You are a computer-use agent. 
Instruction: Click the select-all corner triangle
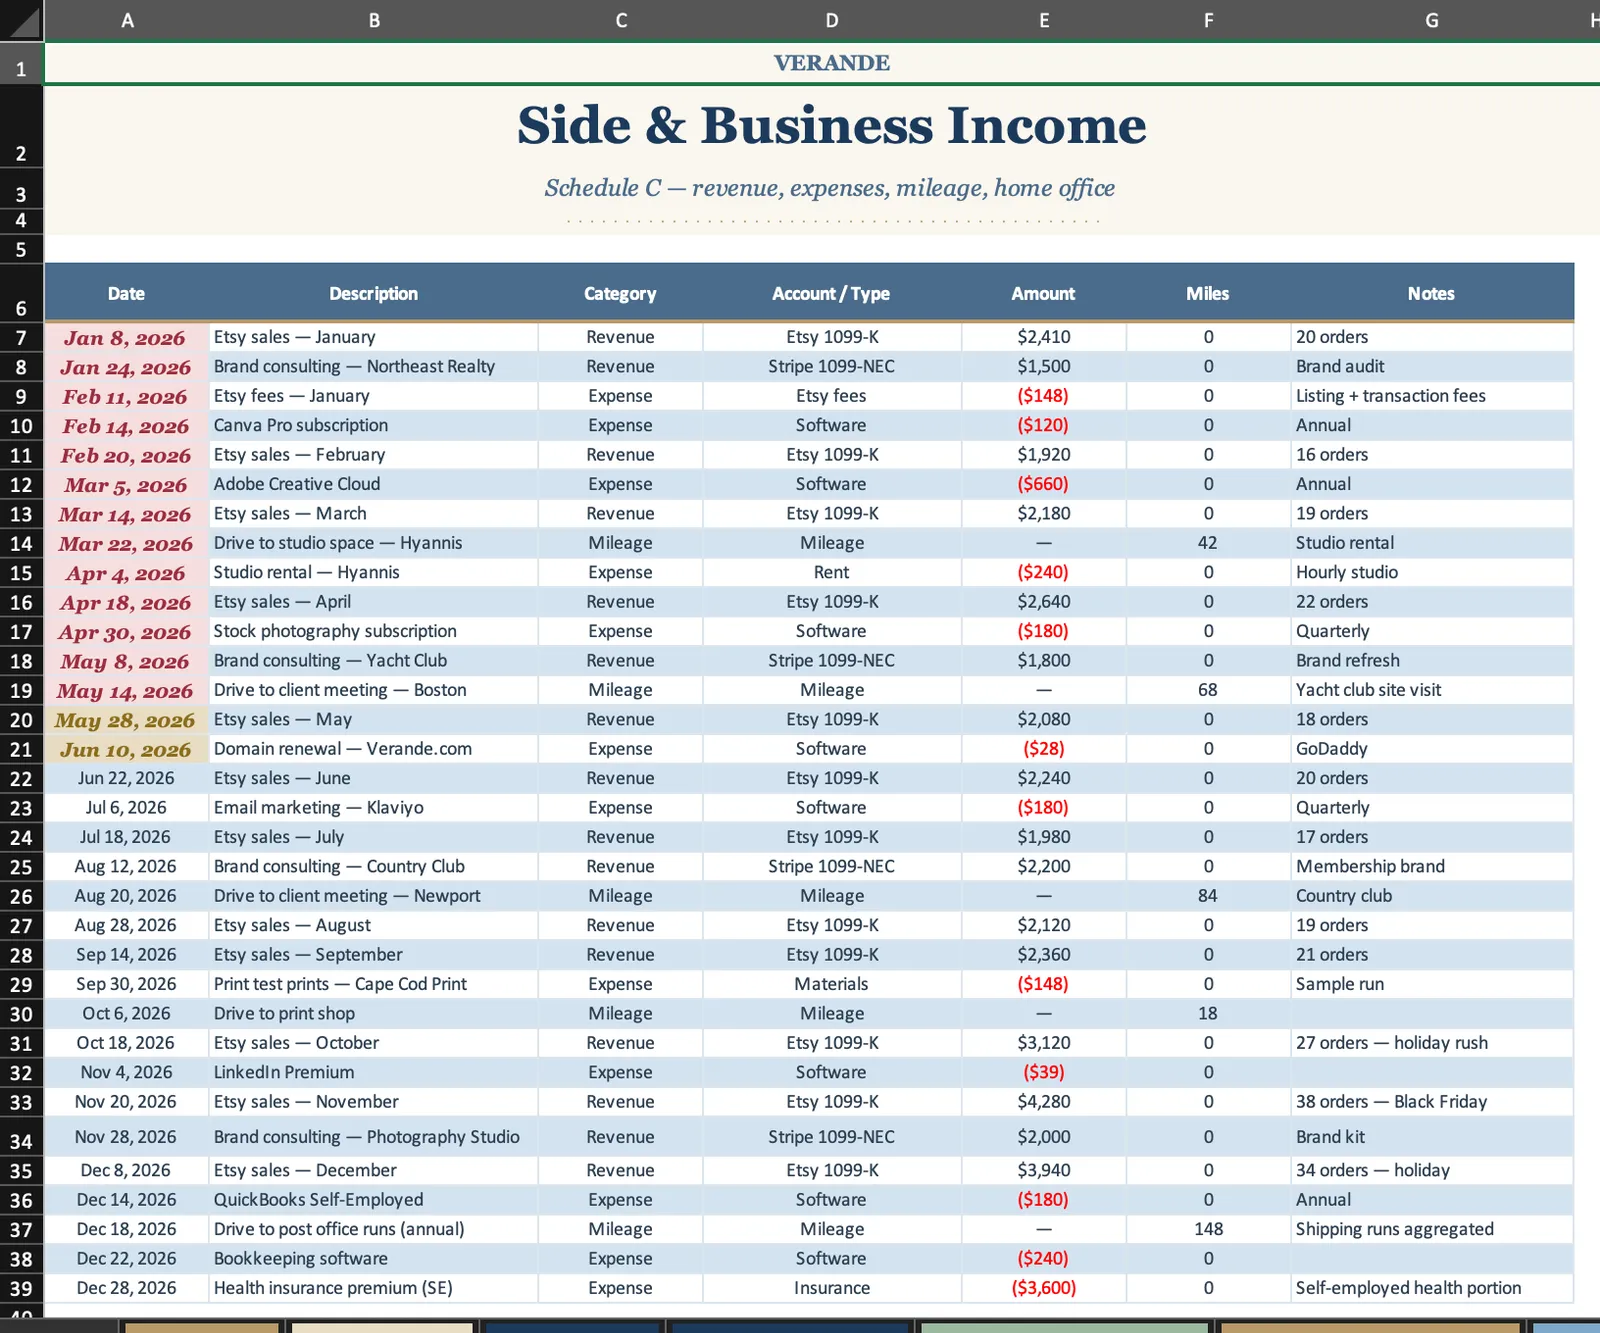(x=22, y=20)
